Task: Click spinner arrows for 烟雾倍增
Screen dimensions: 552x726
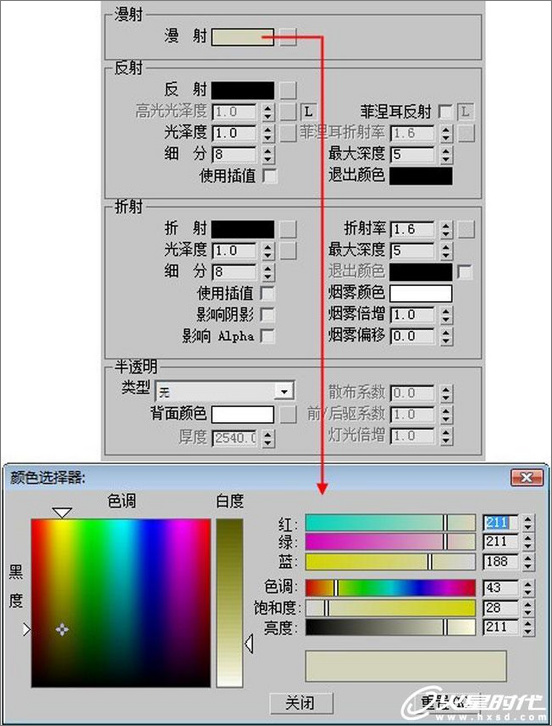Action: (x=445, y=315)
